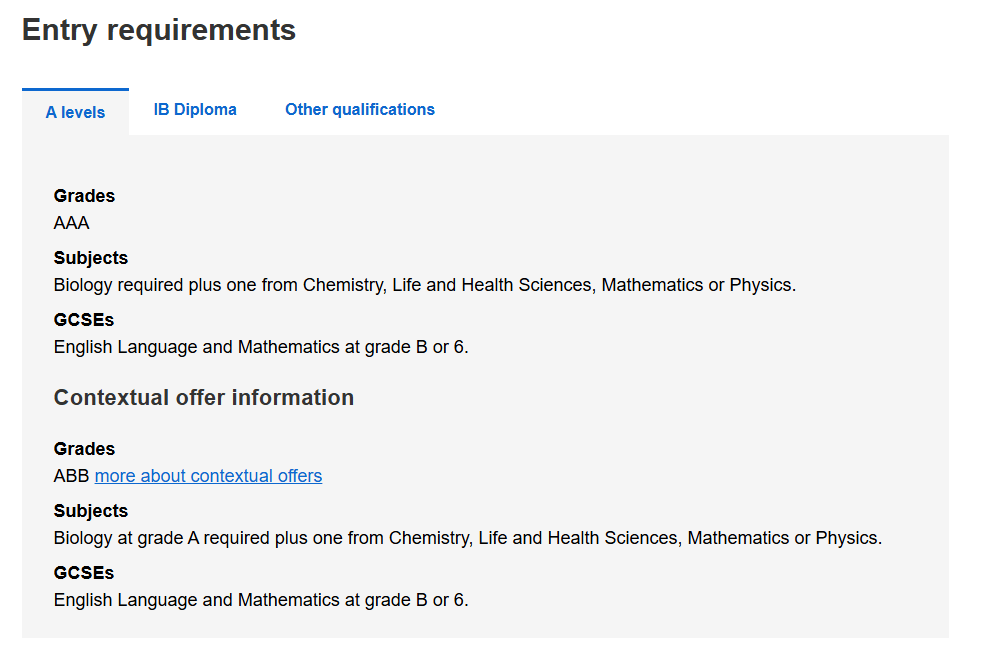Click the blue indicator bar above A levels
The image size is (981, 661).
click(75, 89)
